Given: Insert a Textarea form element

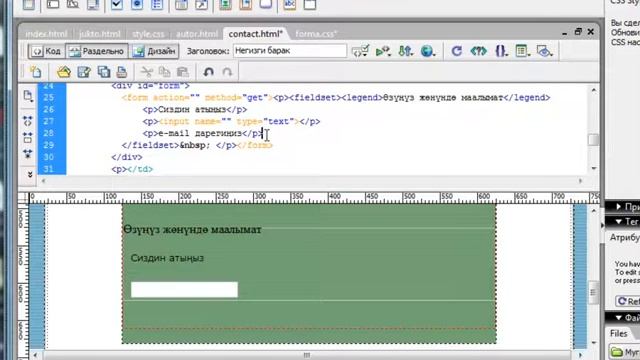Looking at the screenshot, I should point(93,4).
